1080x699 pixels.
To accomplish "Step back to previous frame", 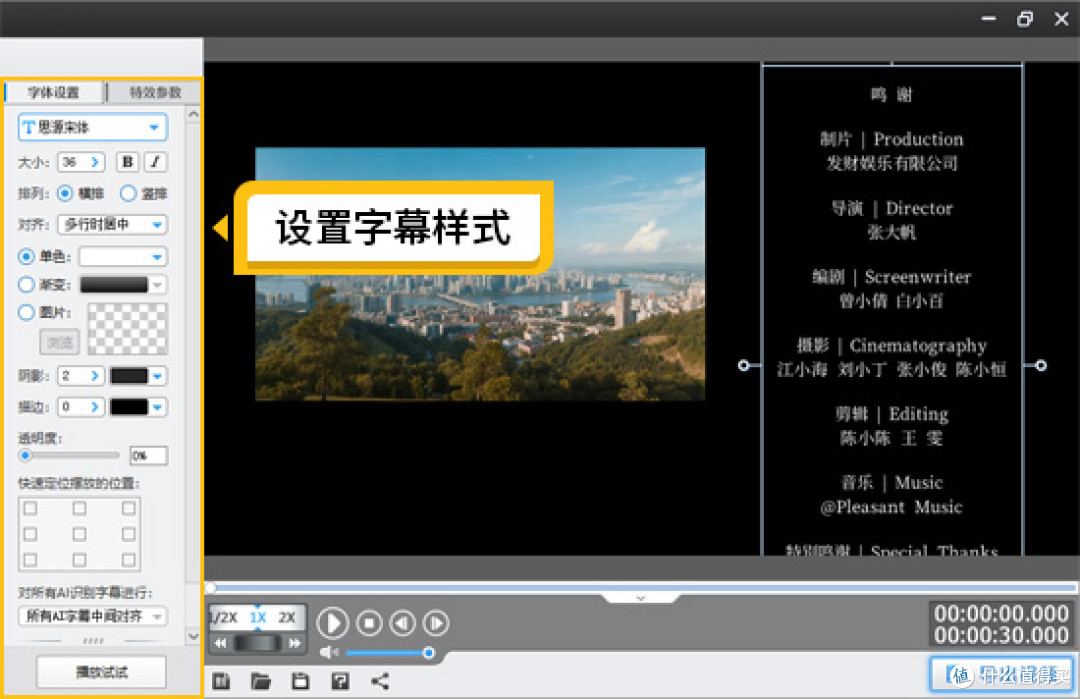I will click(402, 624).
